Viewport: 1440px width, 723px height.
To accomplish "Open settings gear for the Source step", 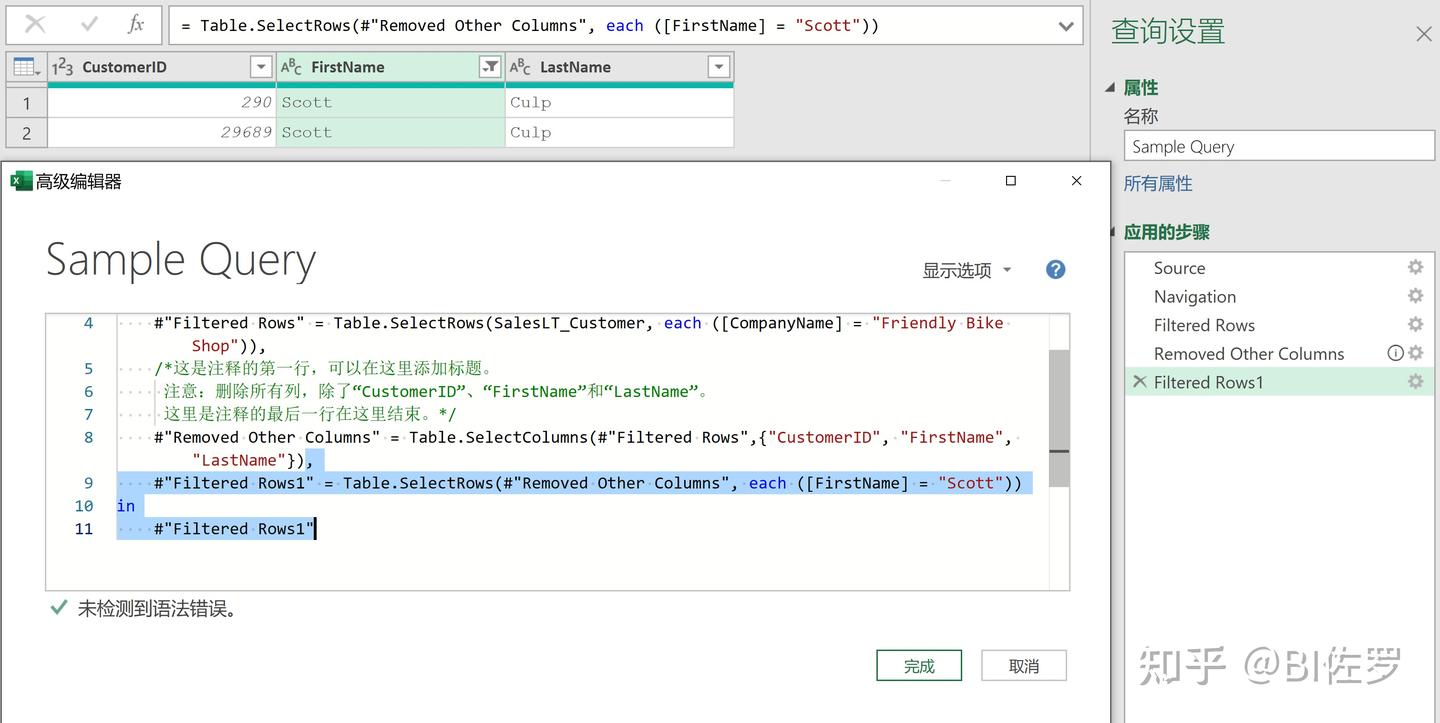I will point(1415,267).
